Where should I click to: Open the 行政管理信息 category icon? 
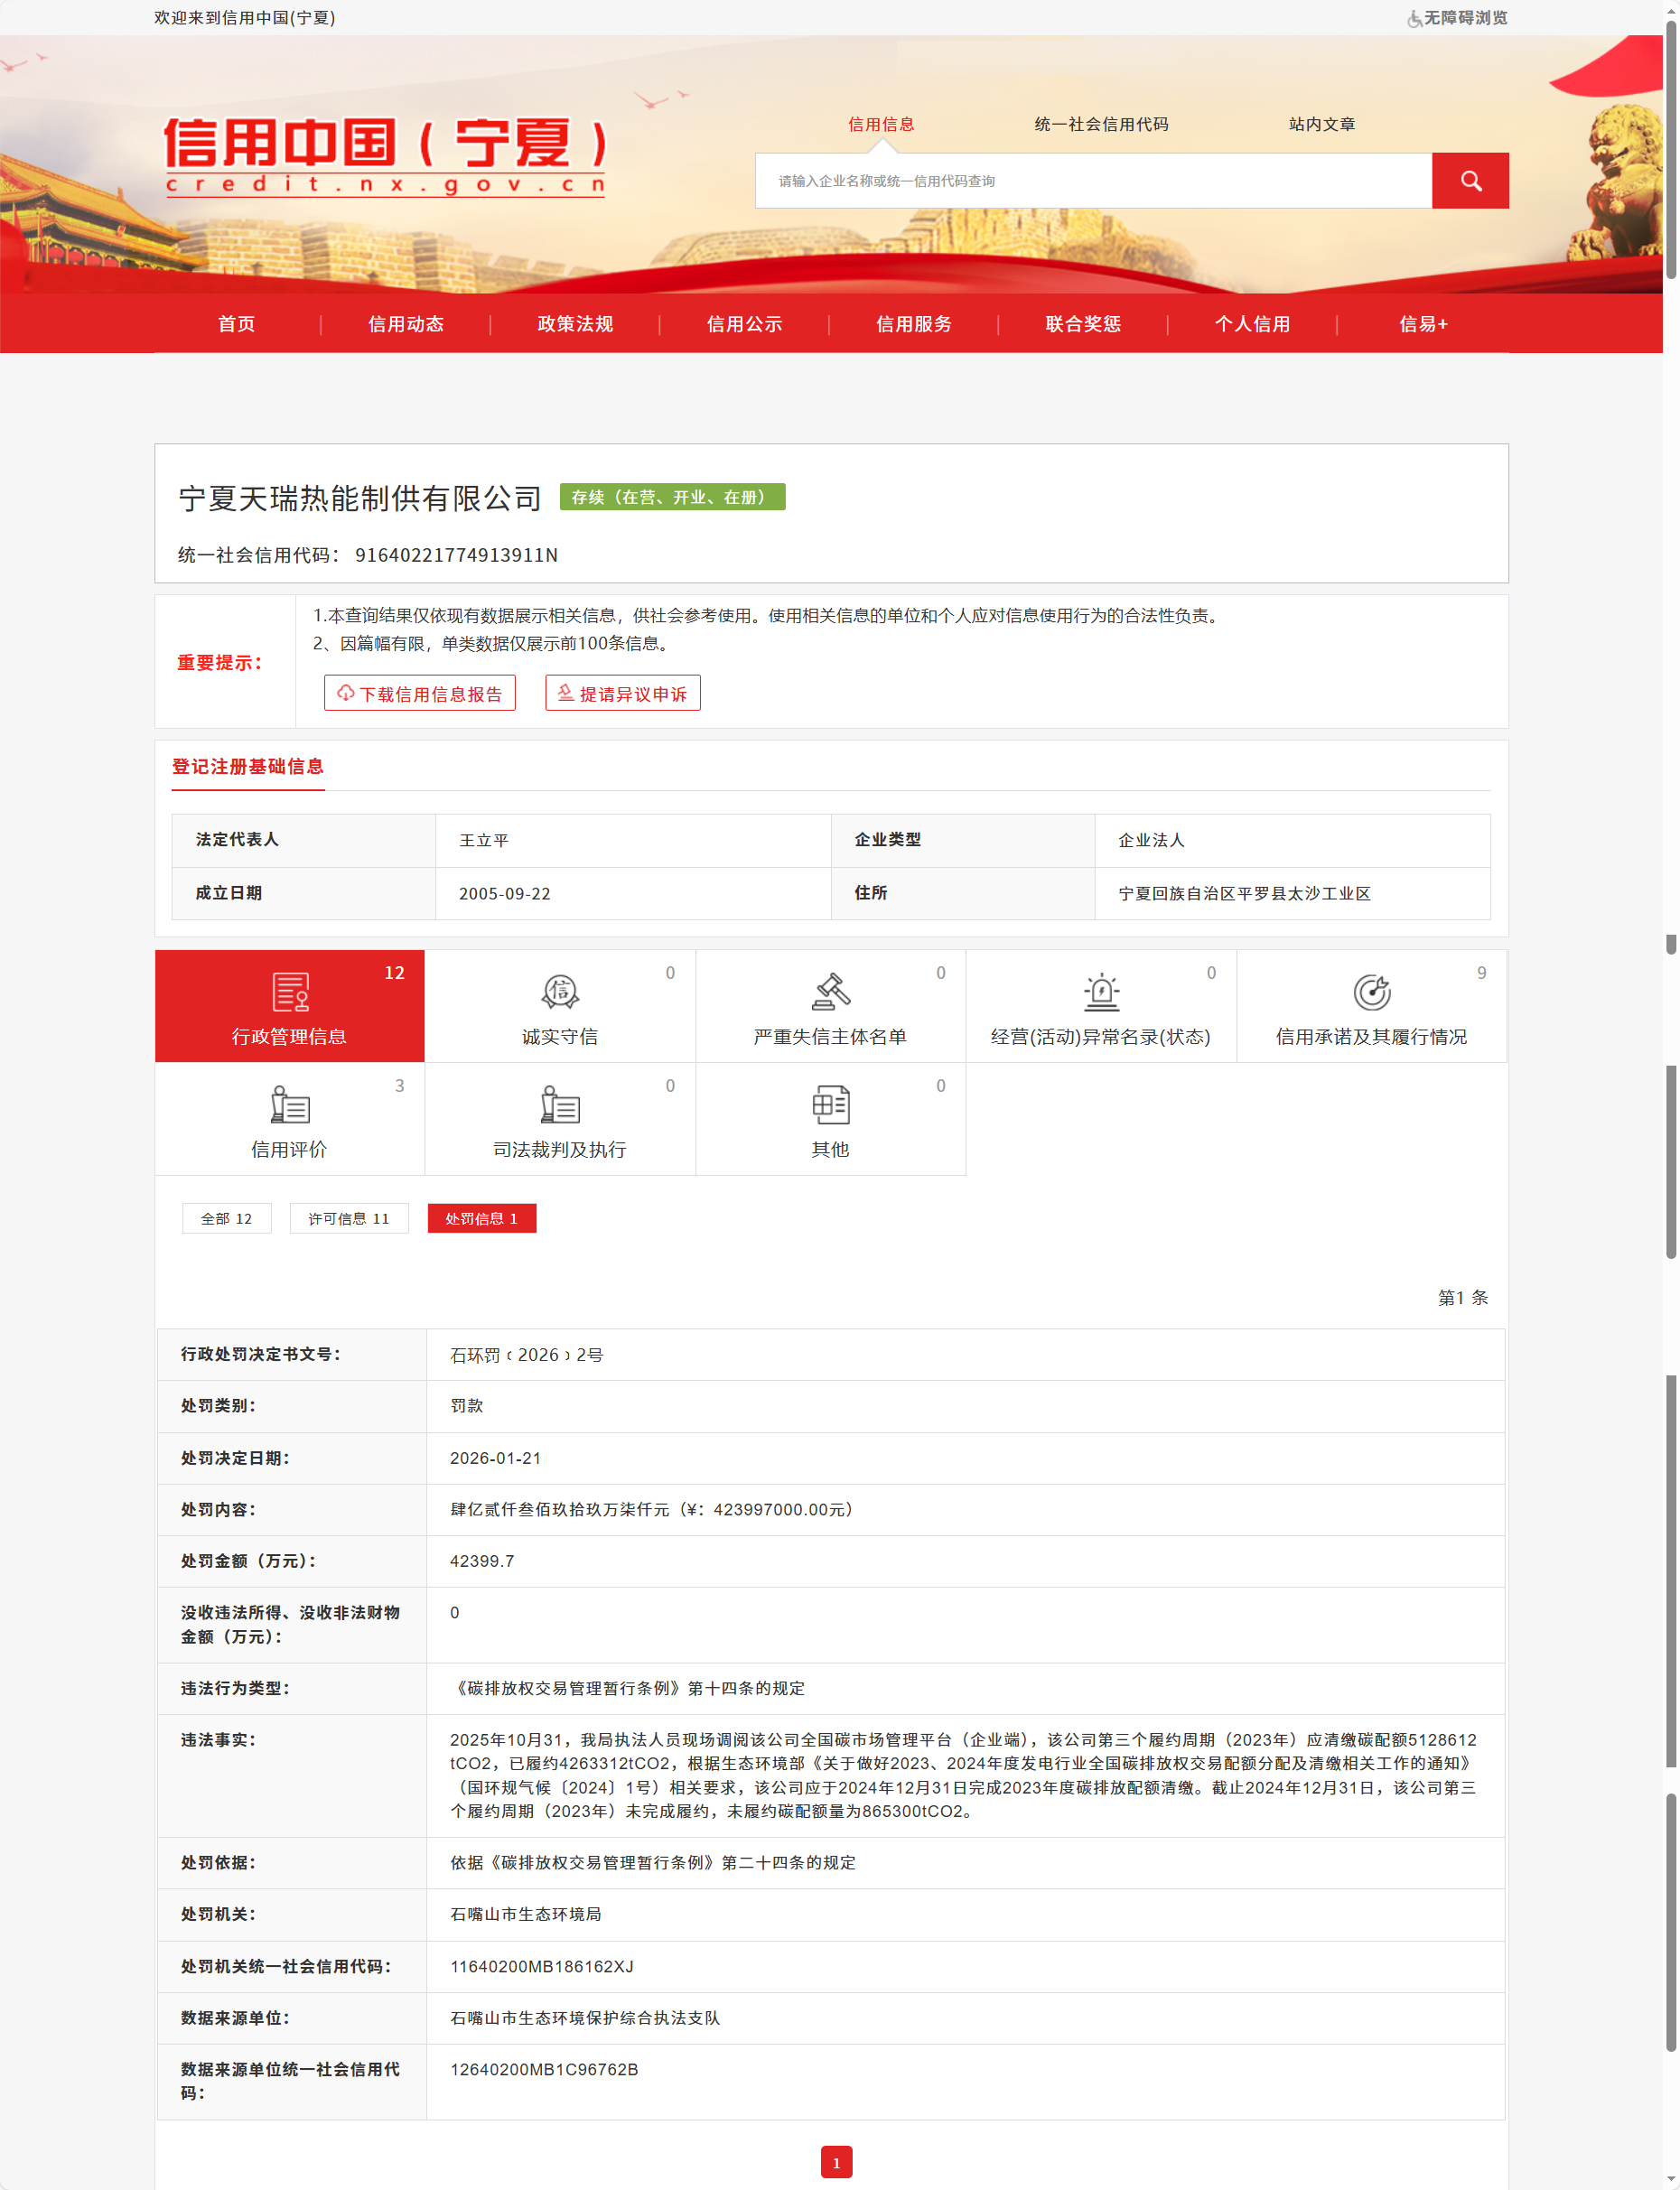click(x=290, y=992)
